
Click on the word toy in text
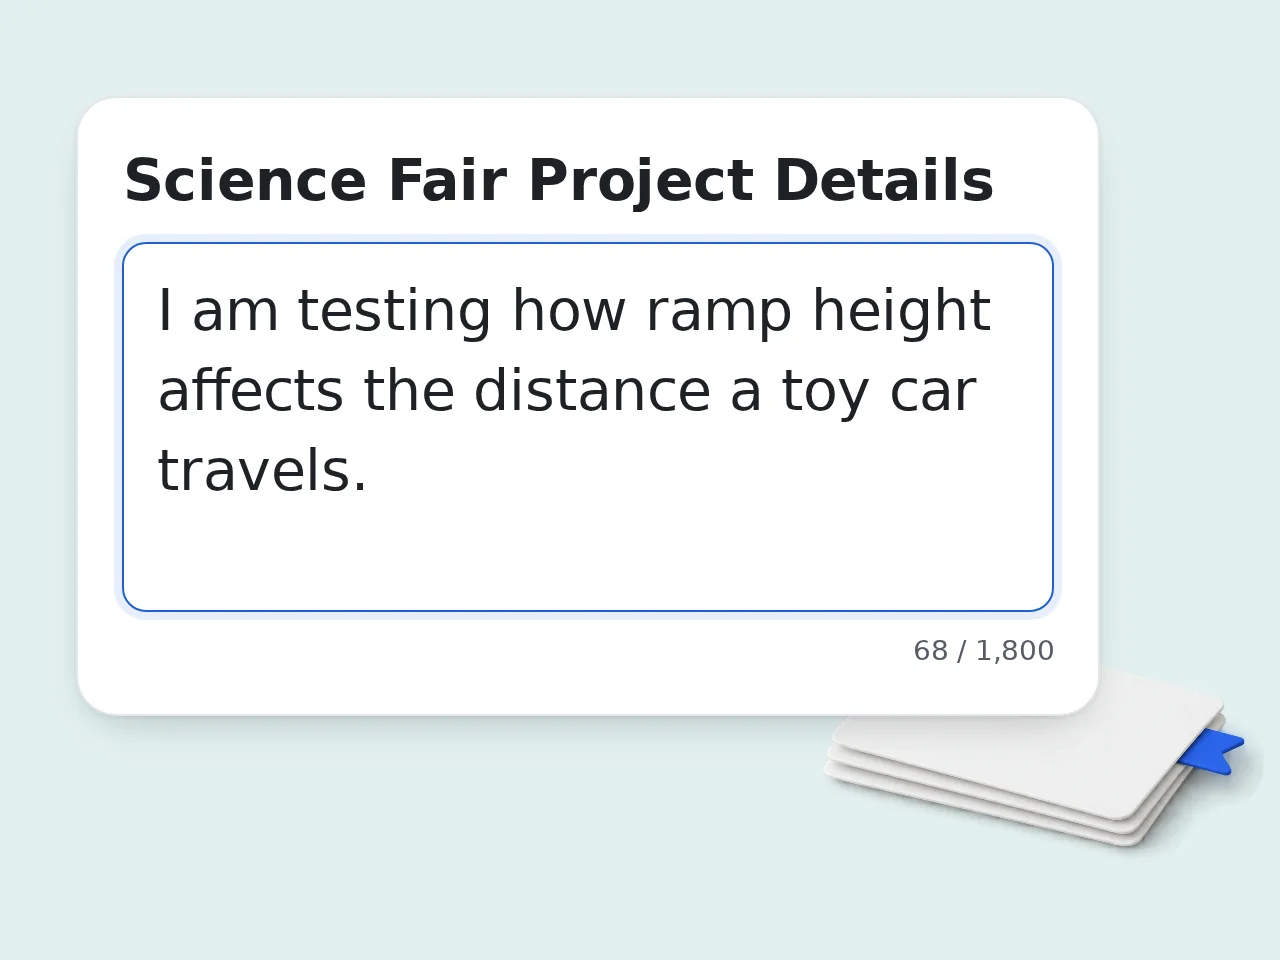(825, 391)
